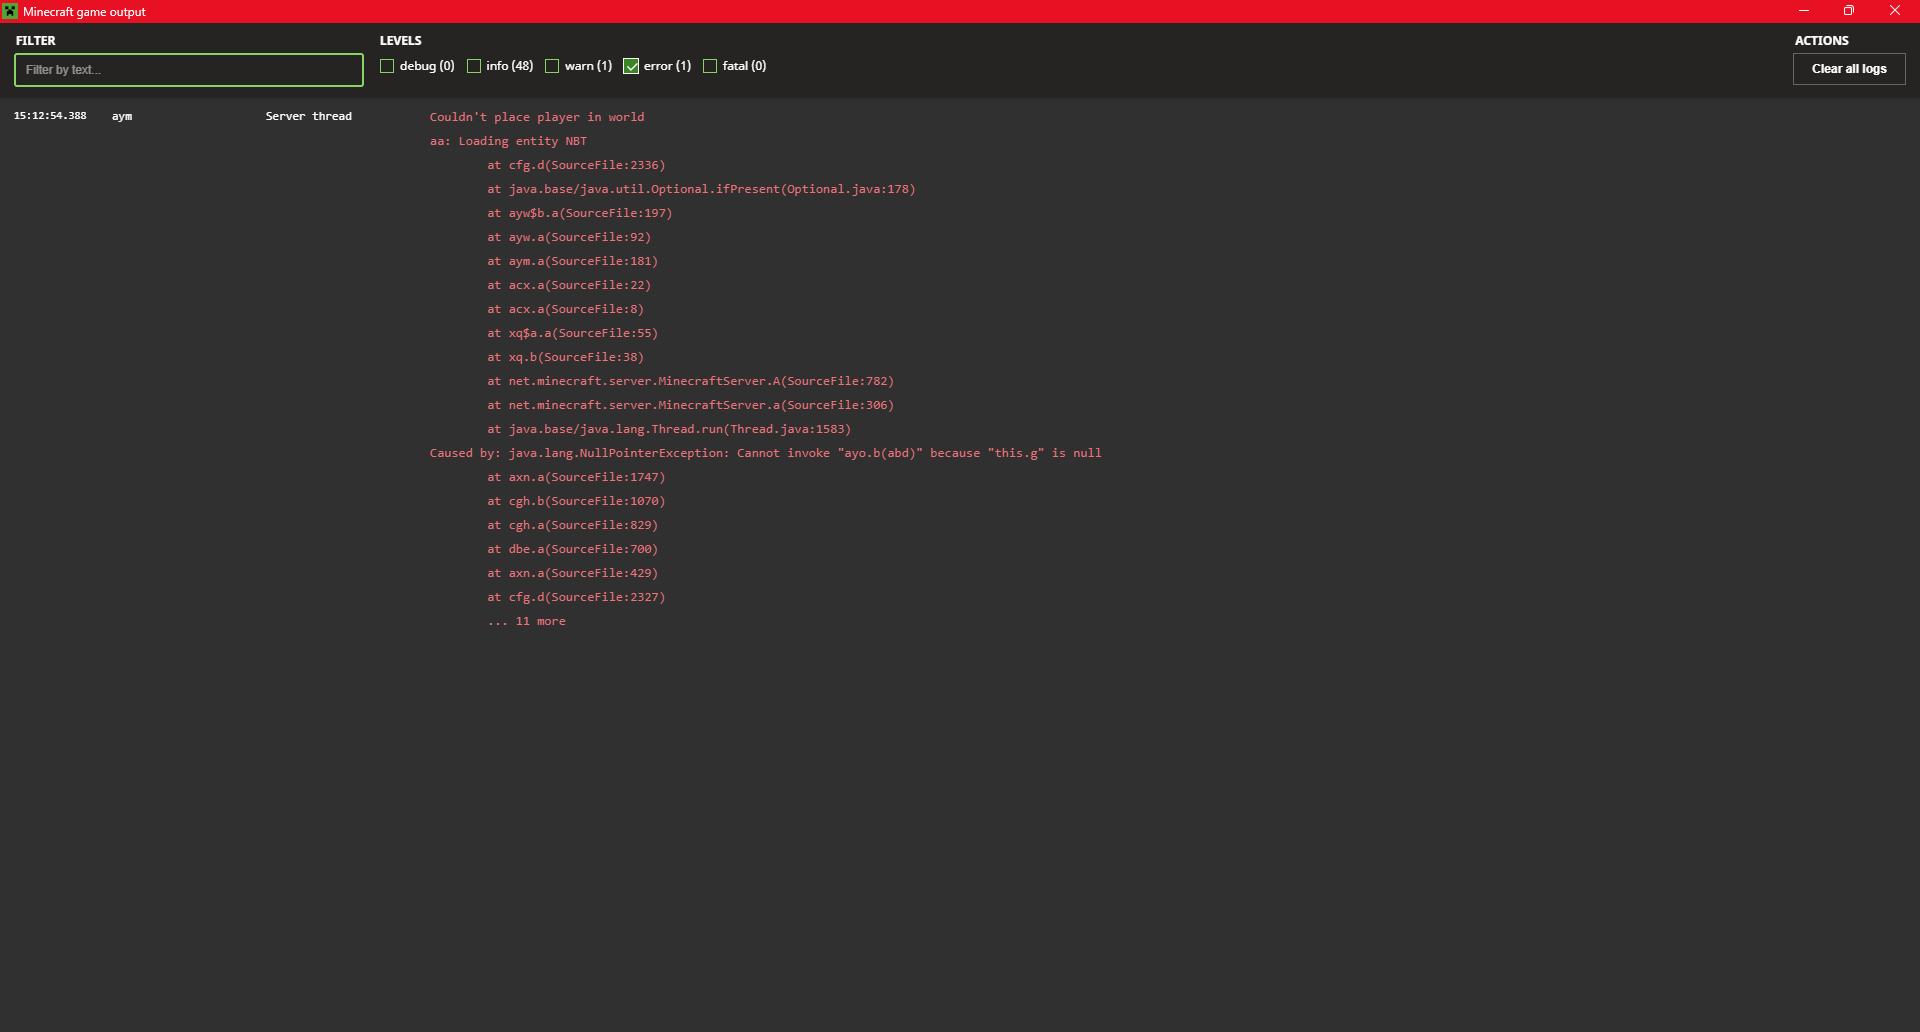The width and height of the screenshot is (1920, 1032).
Task: Click the 15:12:54.388 timestamp entry
Action: point(50,116)
